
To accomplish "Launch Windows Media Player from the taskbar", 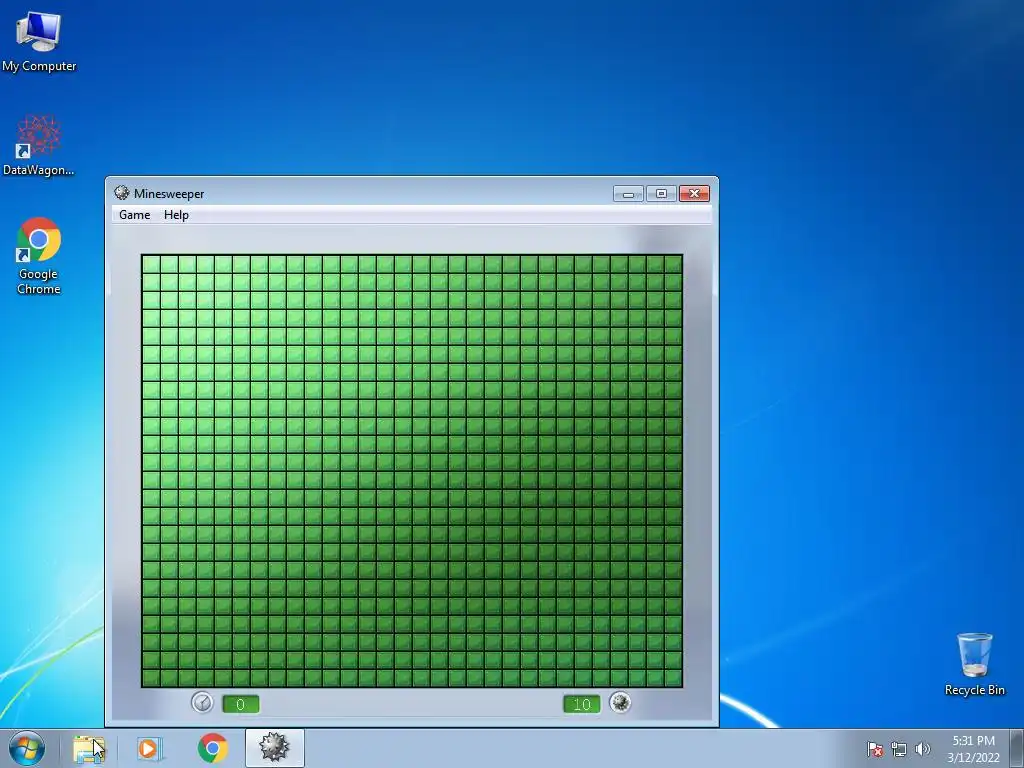I will coord(150,748).
